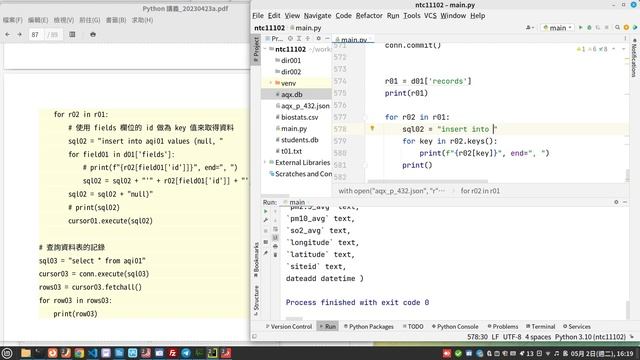Click Collapse All icon in Project panel

pyautogui.click(x=308, y=38)
